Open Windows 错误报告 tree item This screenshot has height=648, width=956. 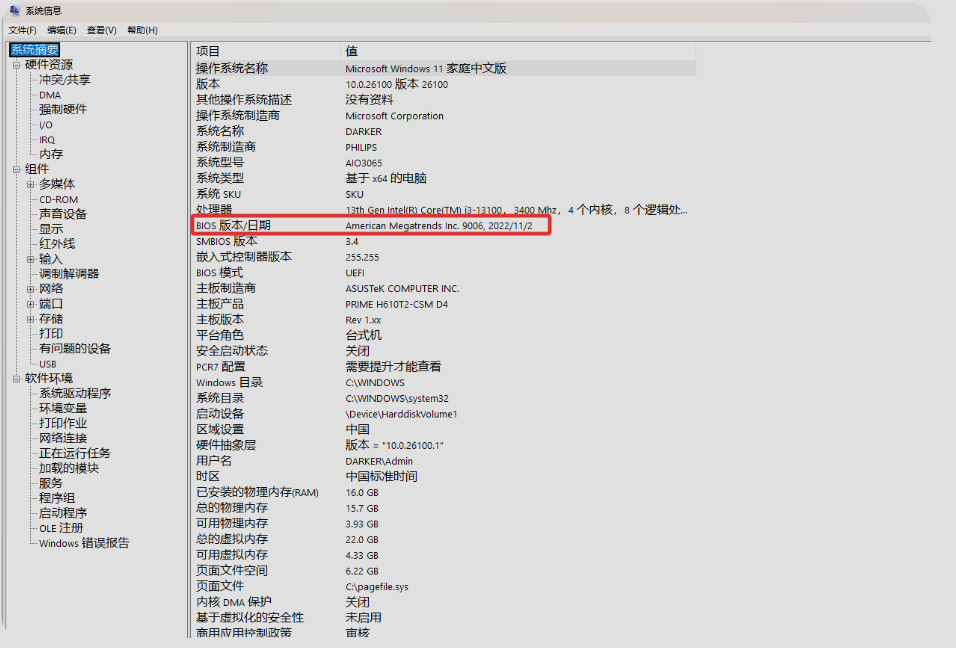click(84, 543)
